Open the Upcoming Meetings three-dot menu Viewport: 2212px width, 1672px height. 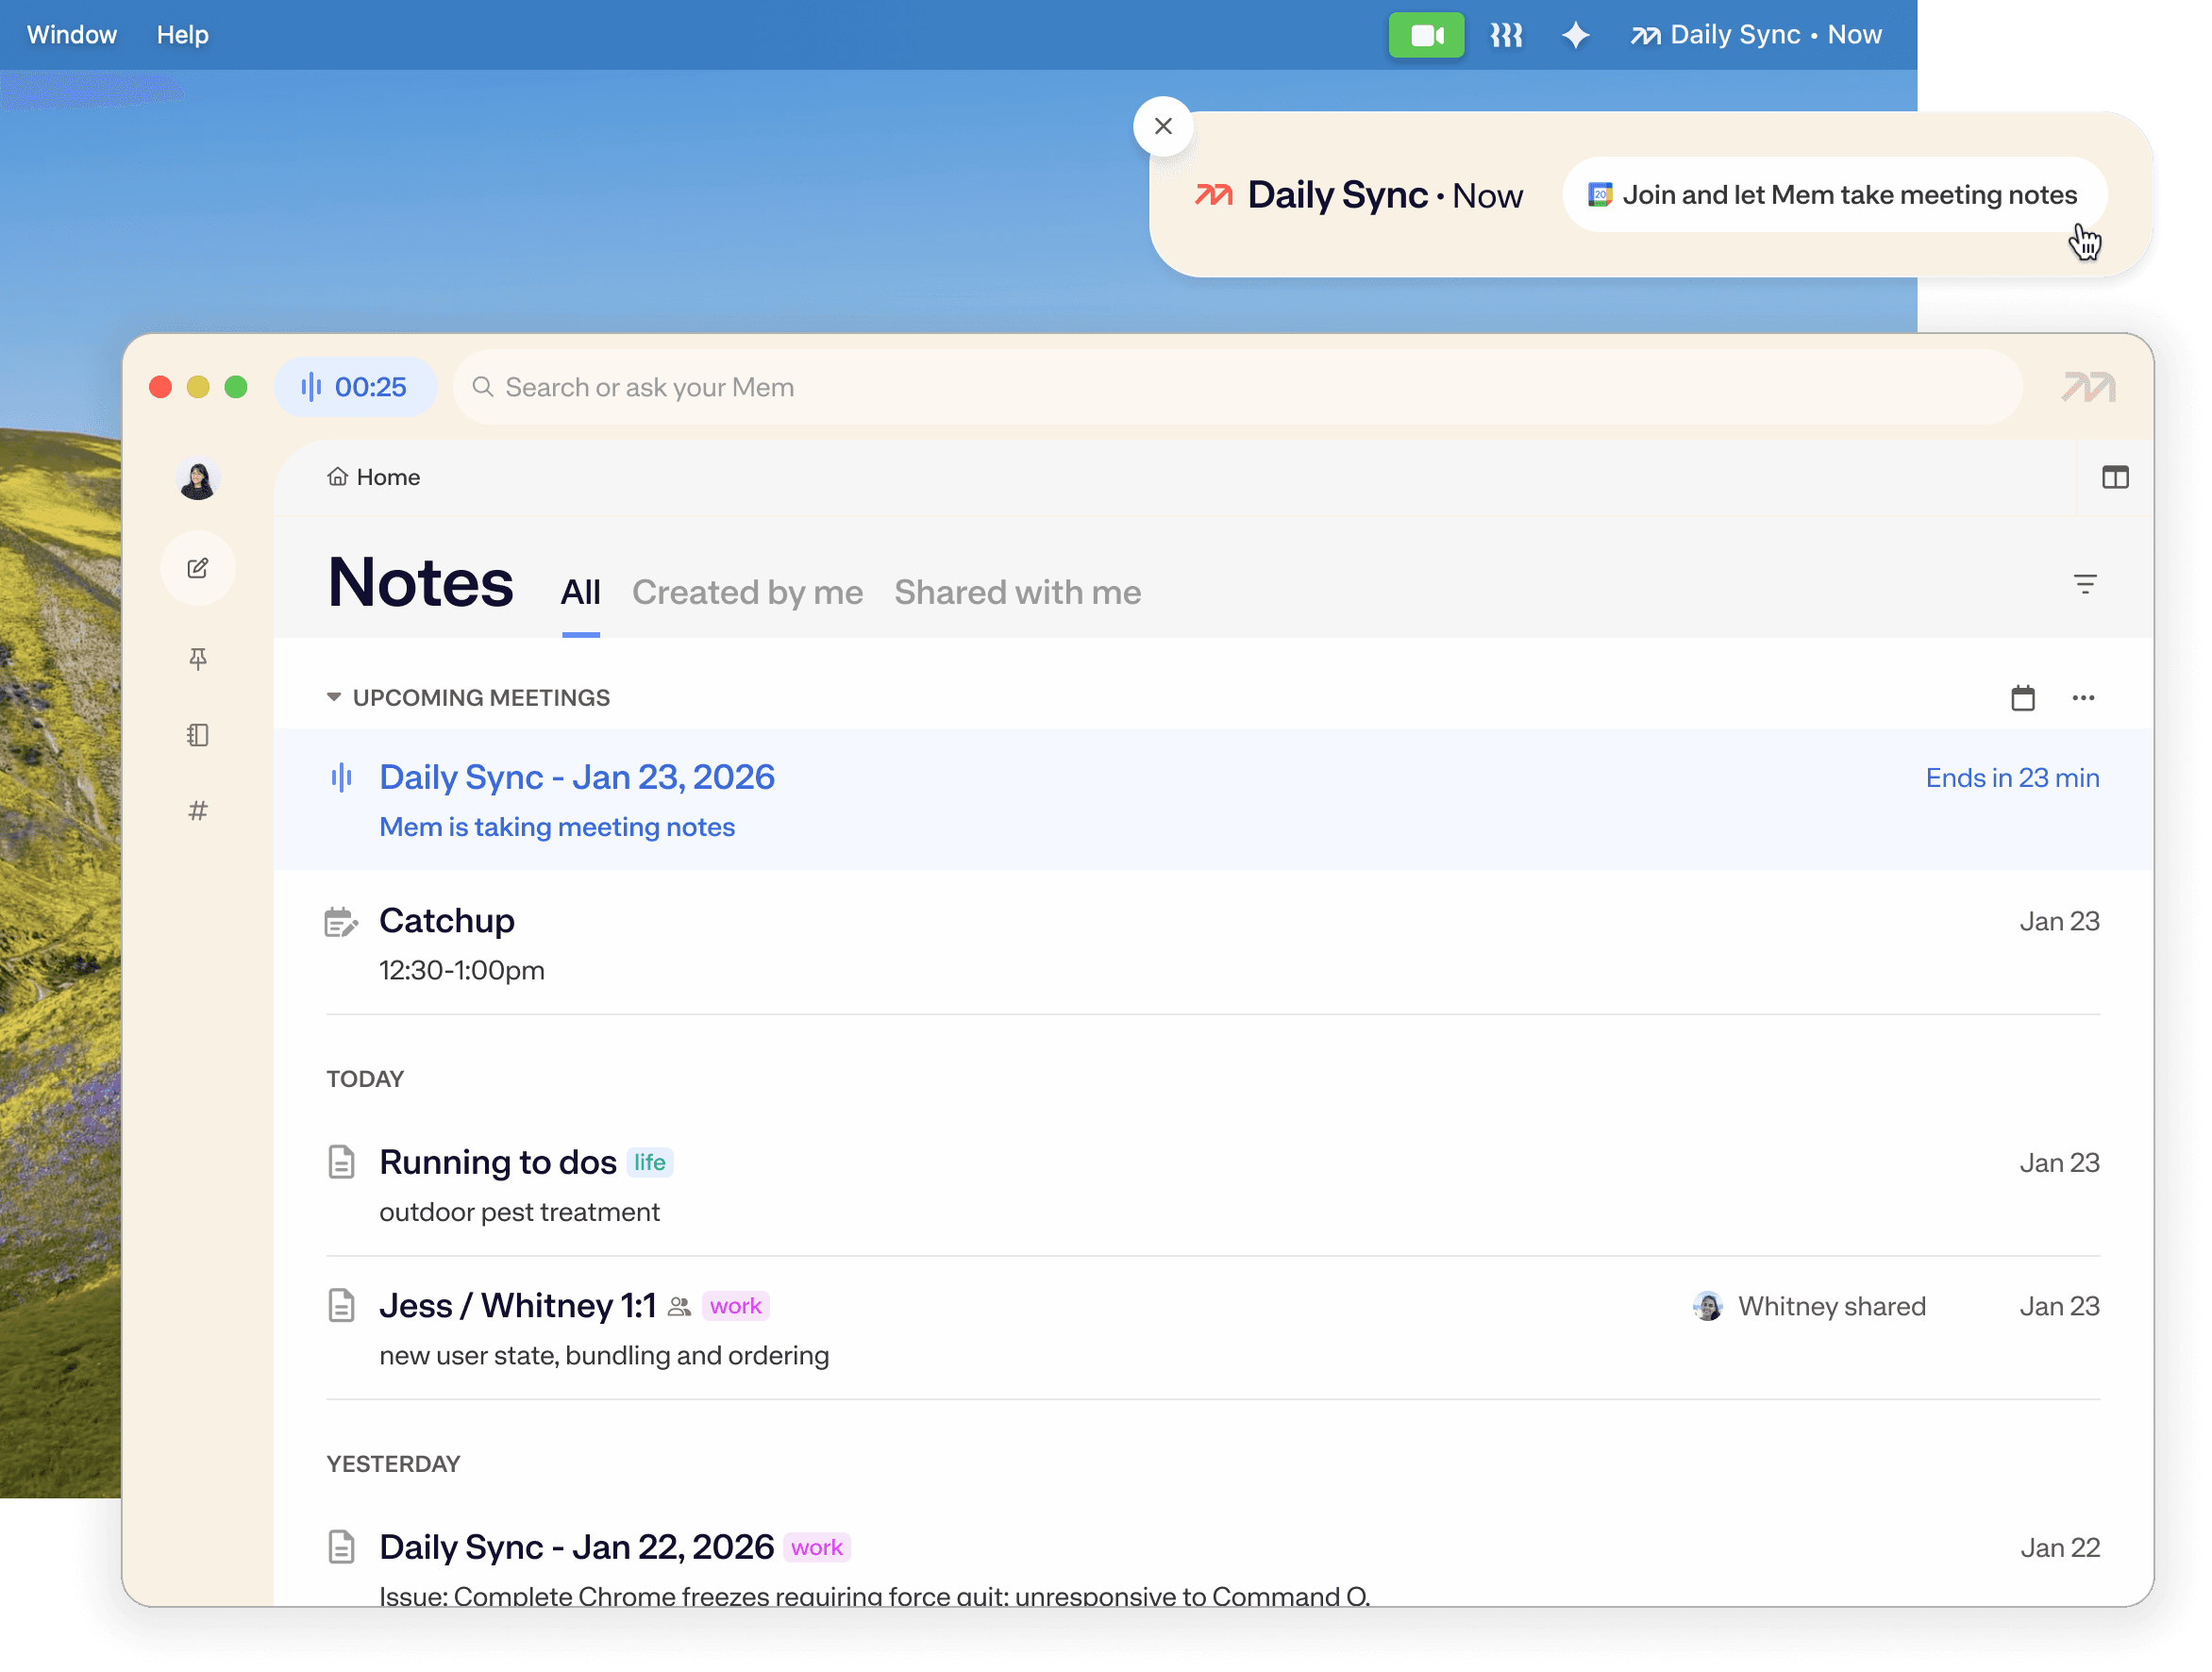coord(2083,698)
